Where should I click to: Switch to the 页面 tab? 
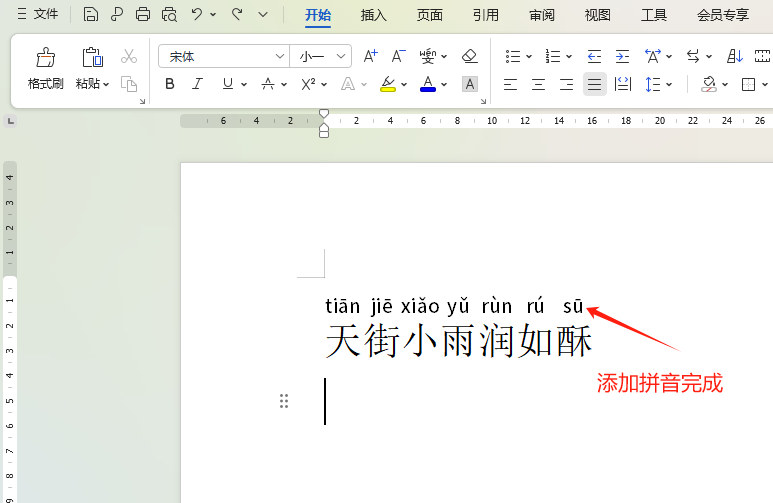[x=430, y=15]
